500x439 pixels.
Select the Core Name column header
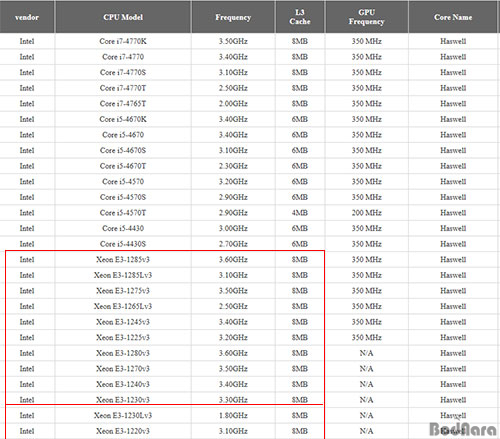(453, 17)
